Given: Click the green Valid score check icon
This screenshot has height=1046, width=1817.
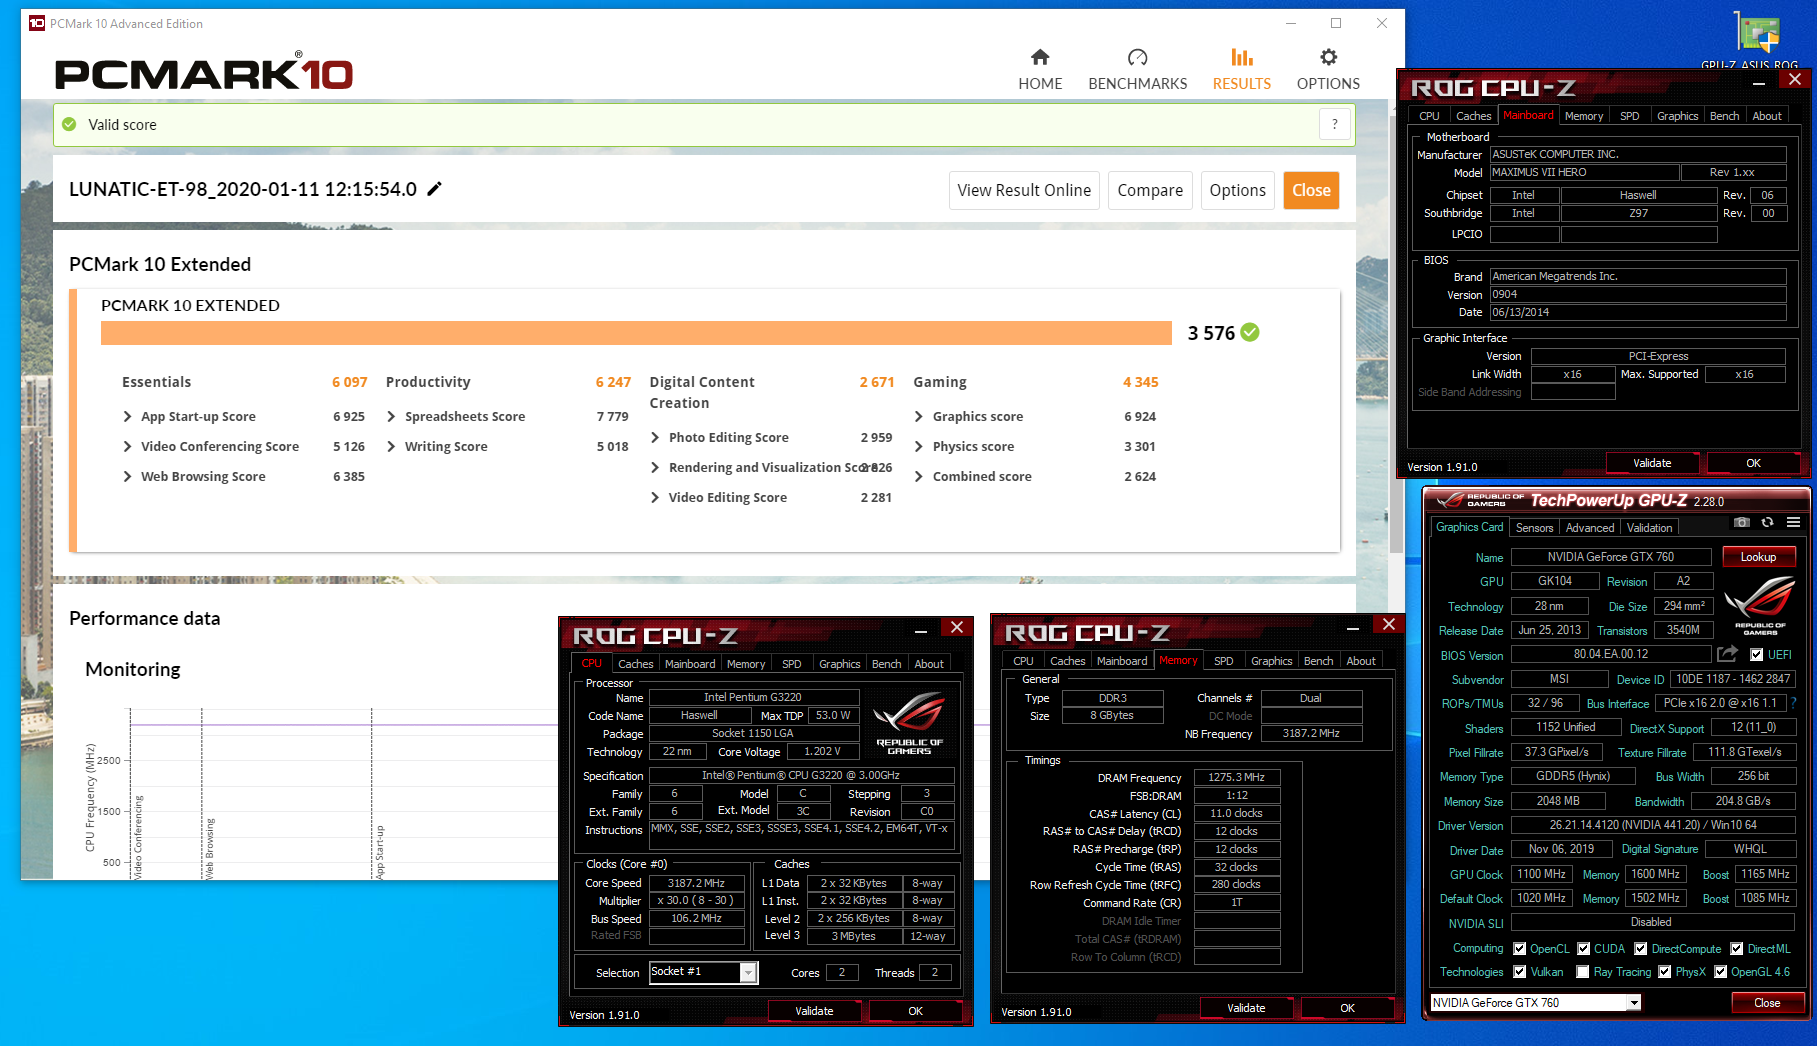Looking at the screenshot, I should pos(69,124).
